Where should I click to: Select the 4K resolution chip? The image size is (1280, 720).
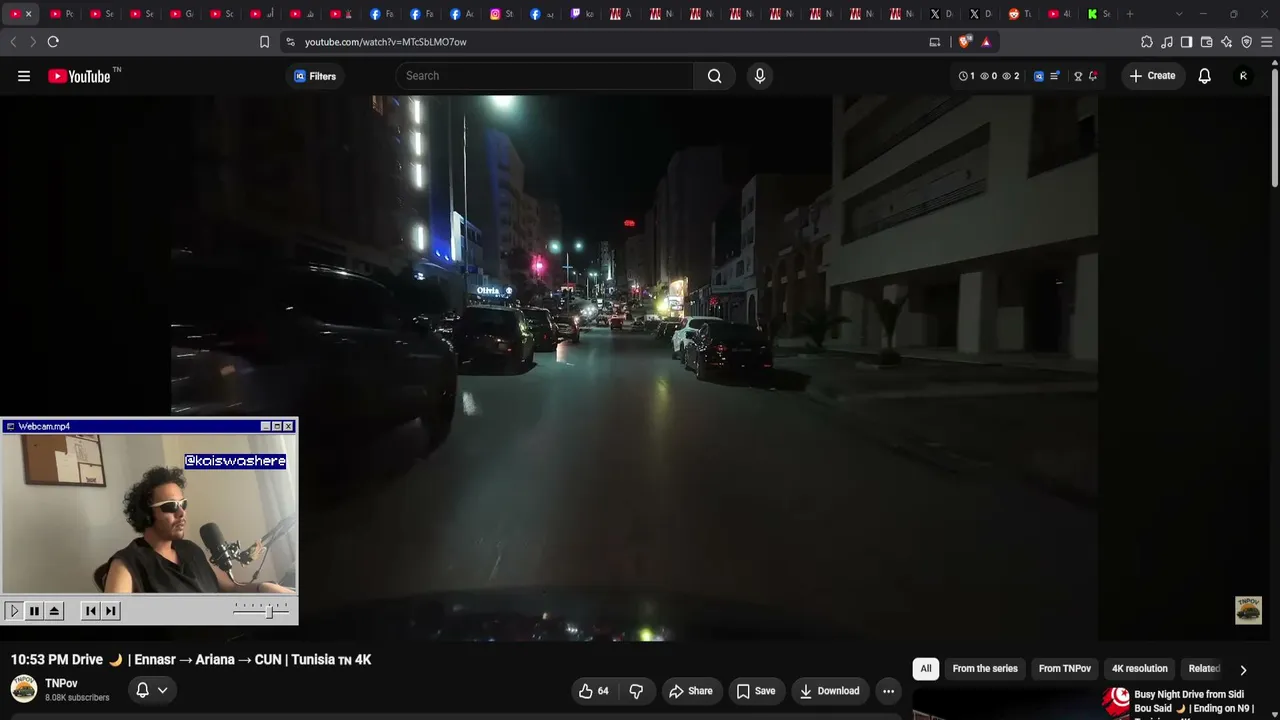(x=1140, y=669)
